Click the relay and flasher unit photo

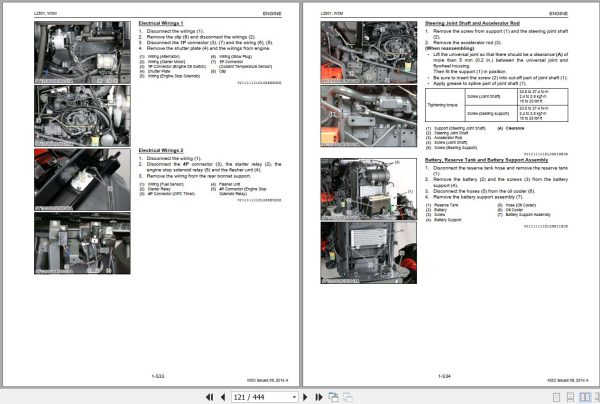click(82, 243)
